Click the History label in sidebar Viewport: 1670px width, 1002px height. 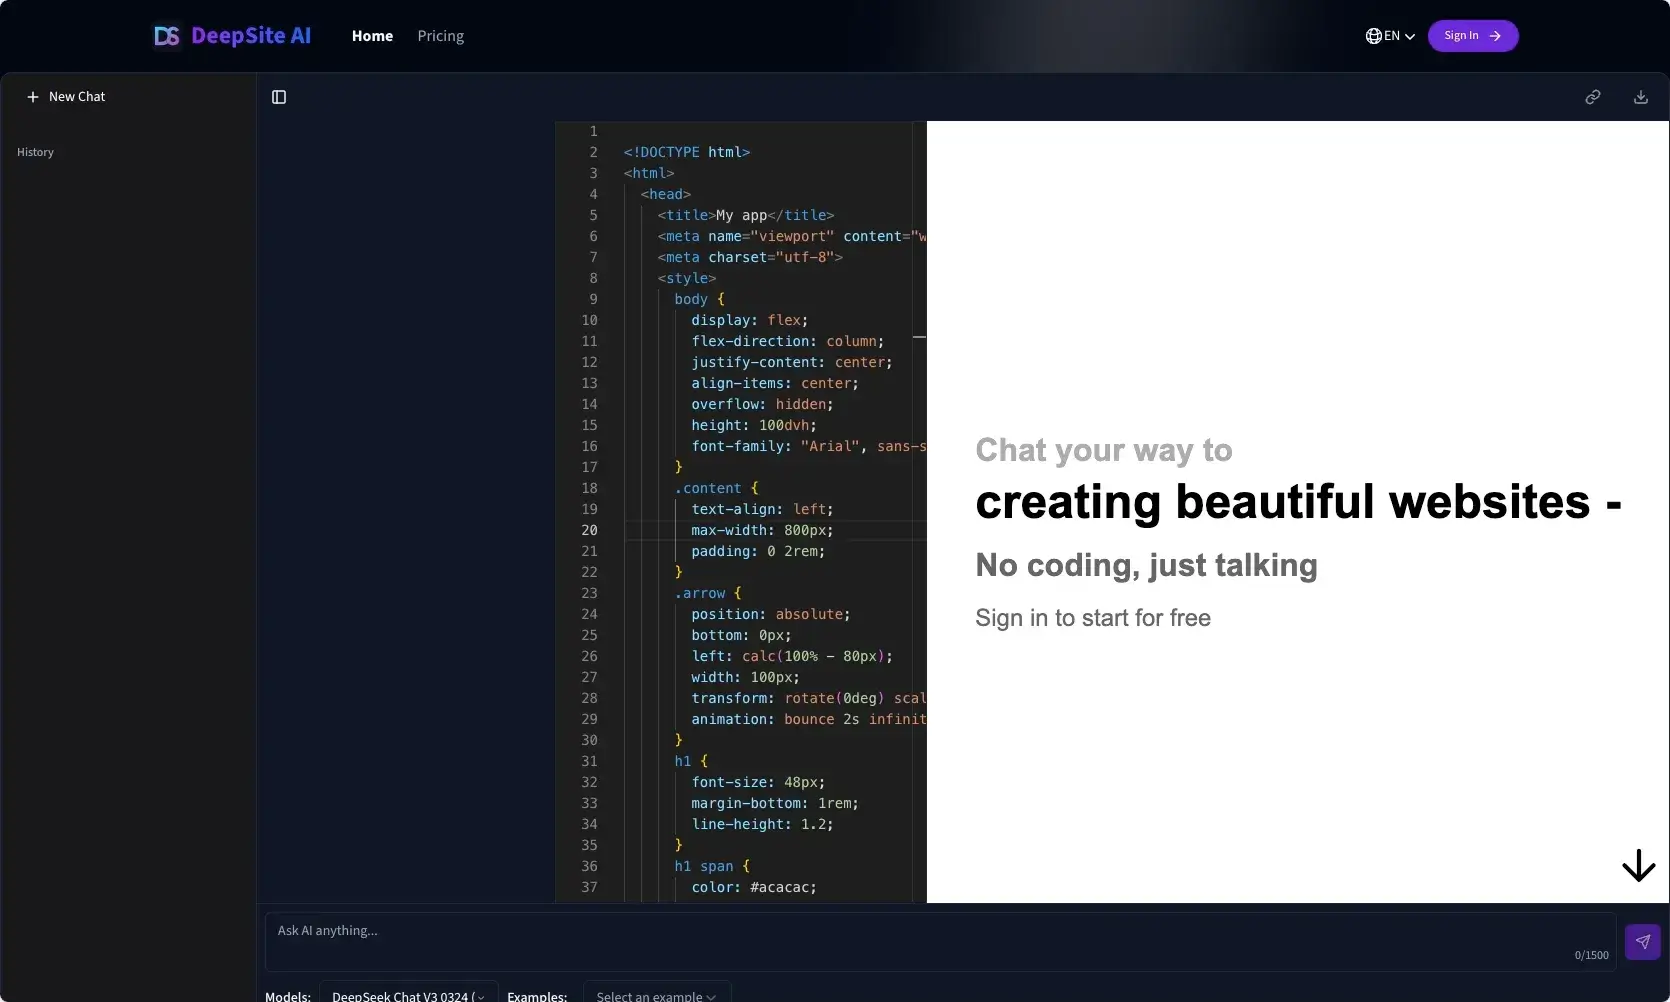point(35,152)
